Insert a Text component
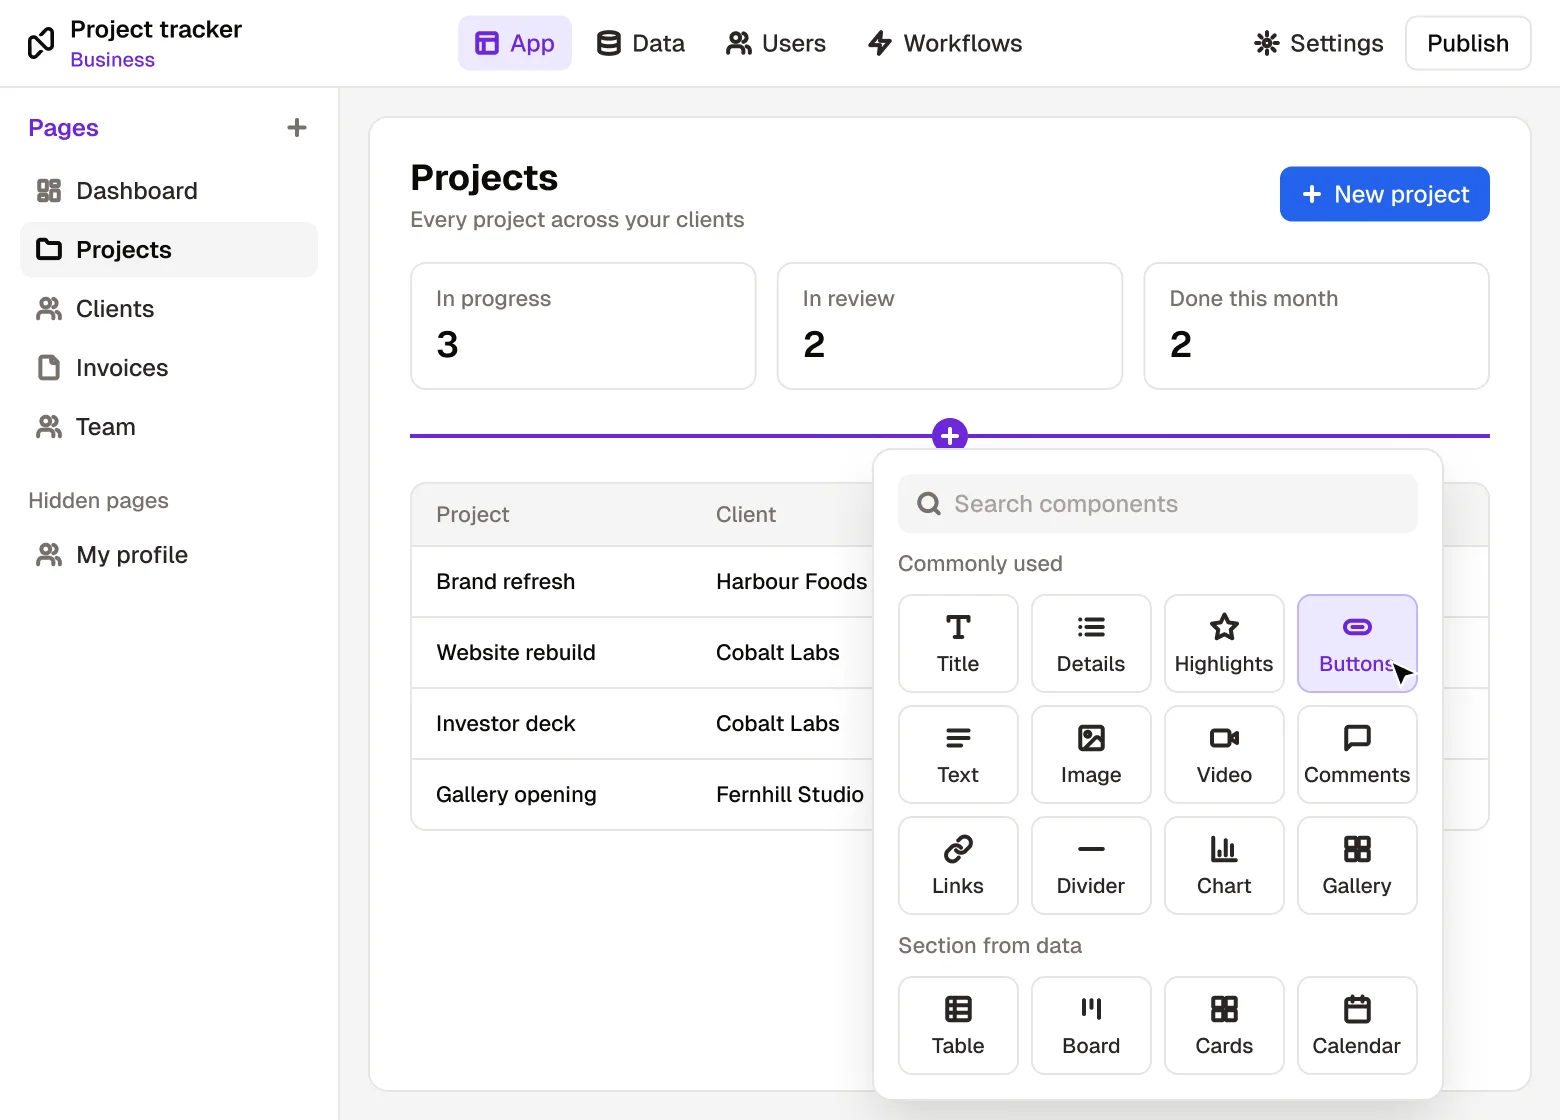Viewport: 1560px width, 1120px height. click(958, 754)
